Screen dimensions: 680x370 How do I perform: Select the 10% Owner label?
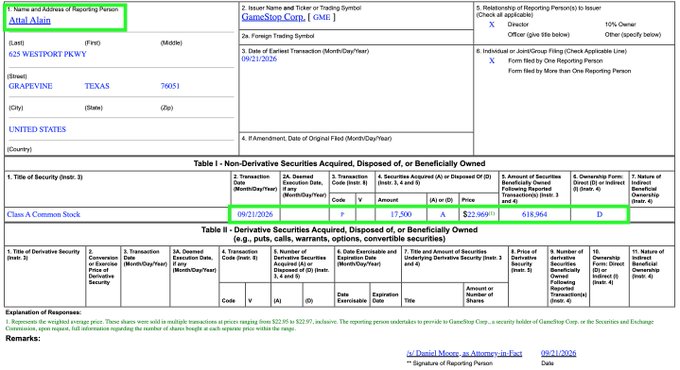pos(620,25)
